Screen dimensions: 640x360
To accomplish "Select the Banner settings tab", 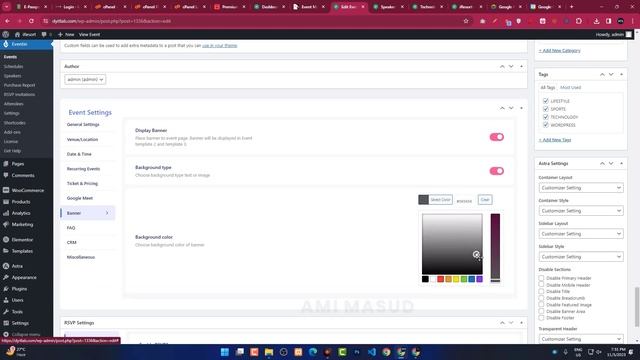I will [87, 213].
